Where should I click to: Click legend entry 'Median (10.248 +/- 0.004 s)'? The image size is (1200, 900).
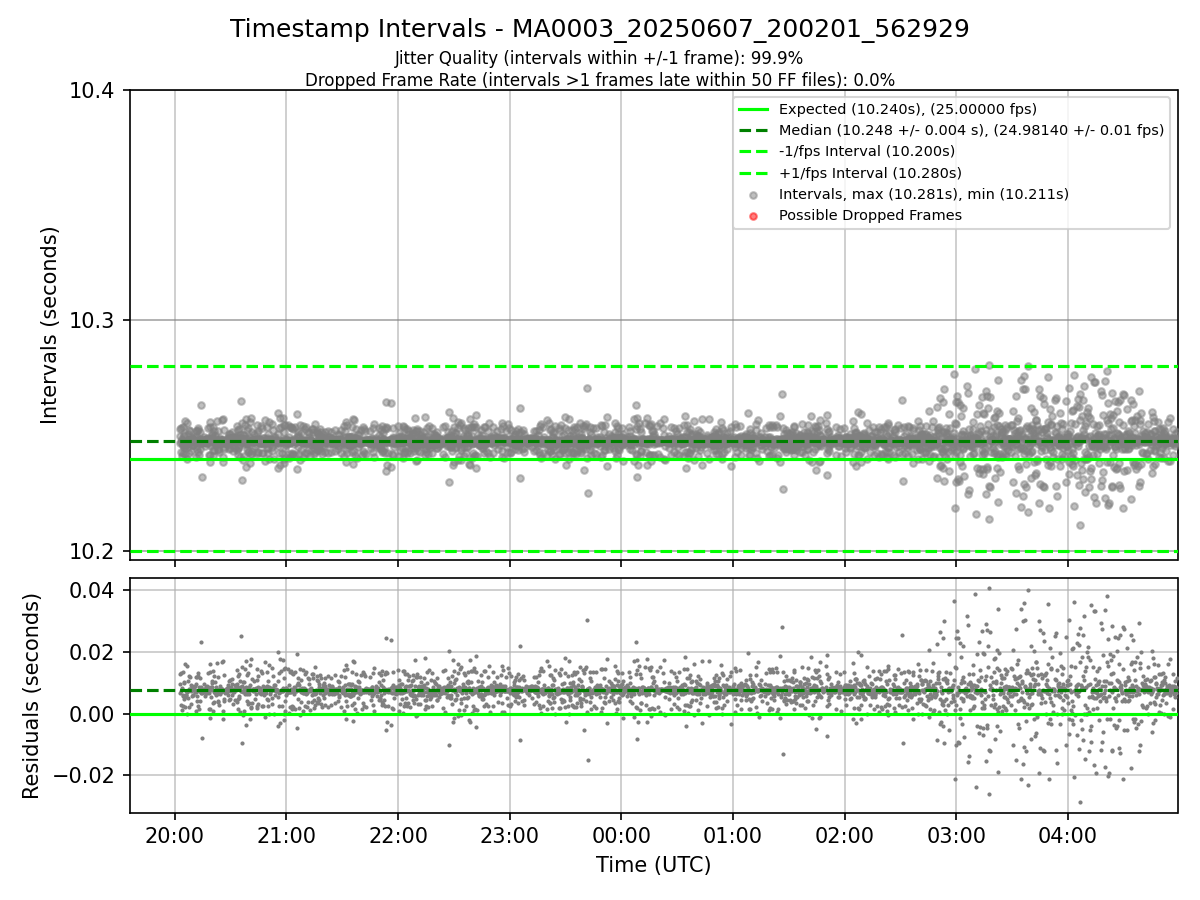coord(971,130)
